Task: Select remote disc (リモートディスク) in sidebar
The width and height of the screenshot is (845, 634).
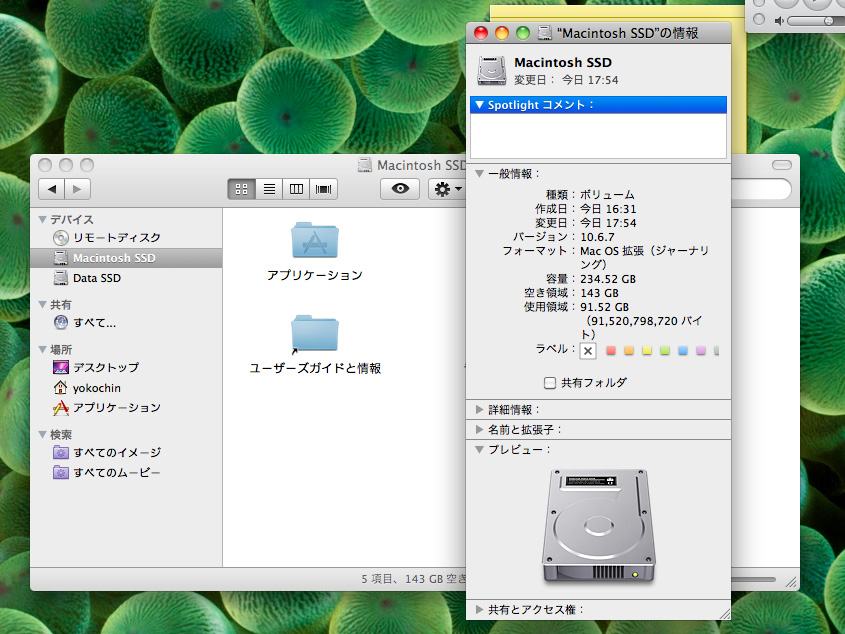Action: click(x=126, y=238)
